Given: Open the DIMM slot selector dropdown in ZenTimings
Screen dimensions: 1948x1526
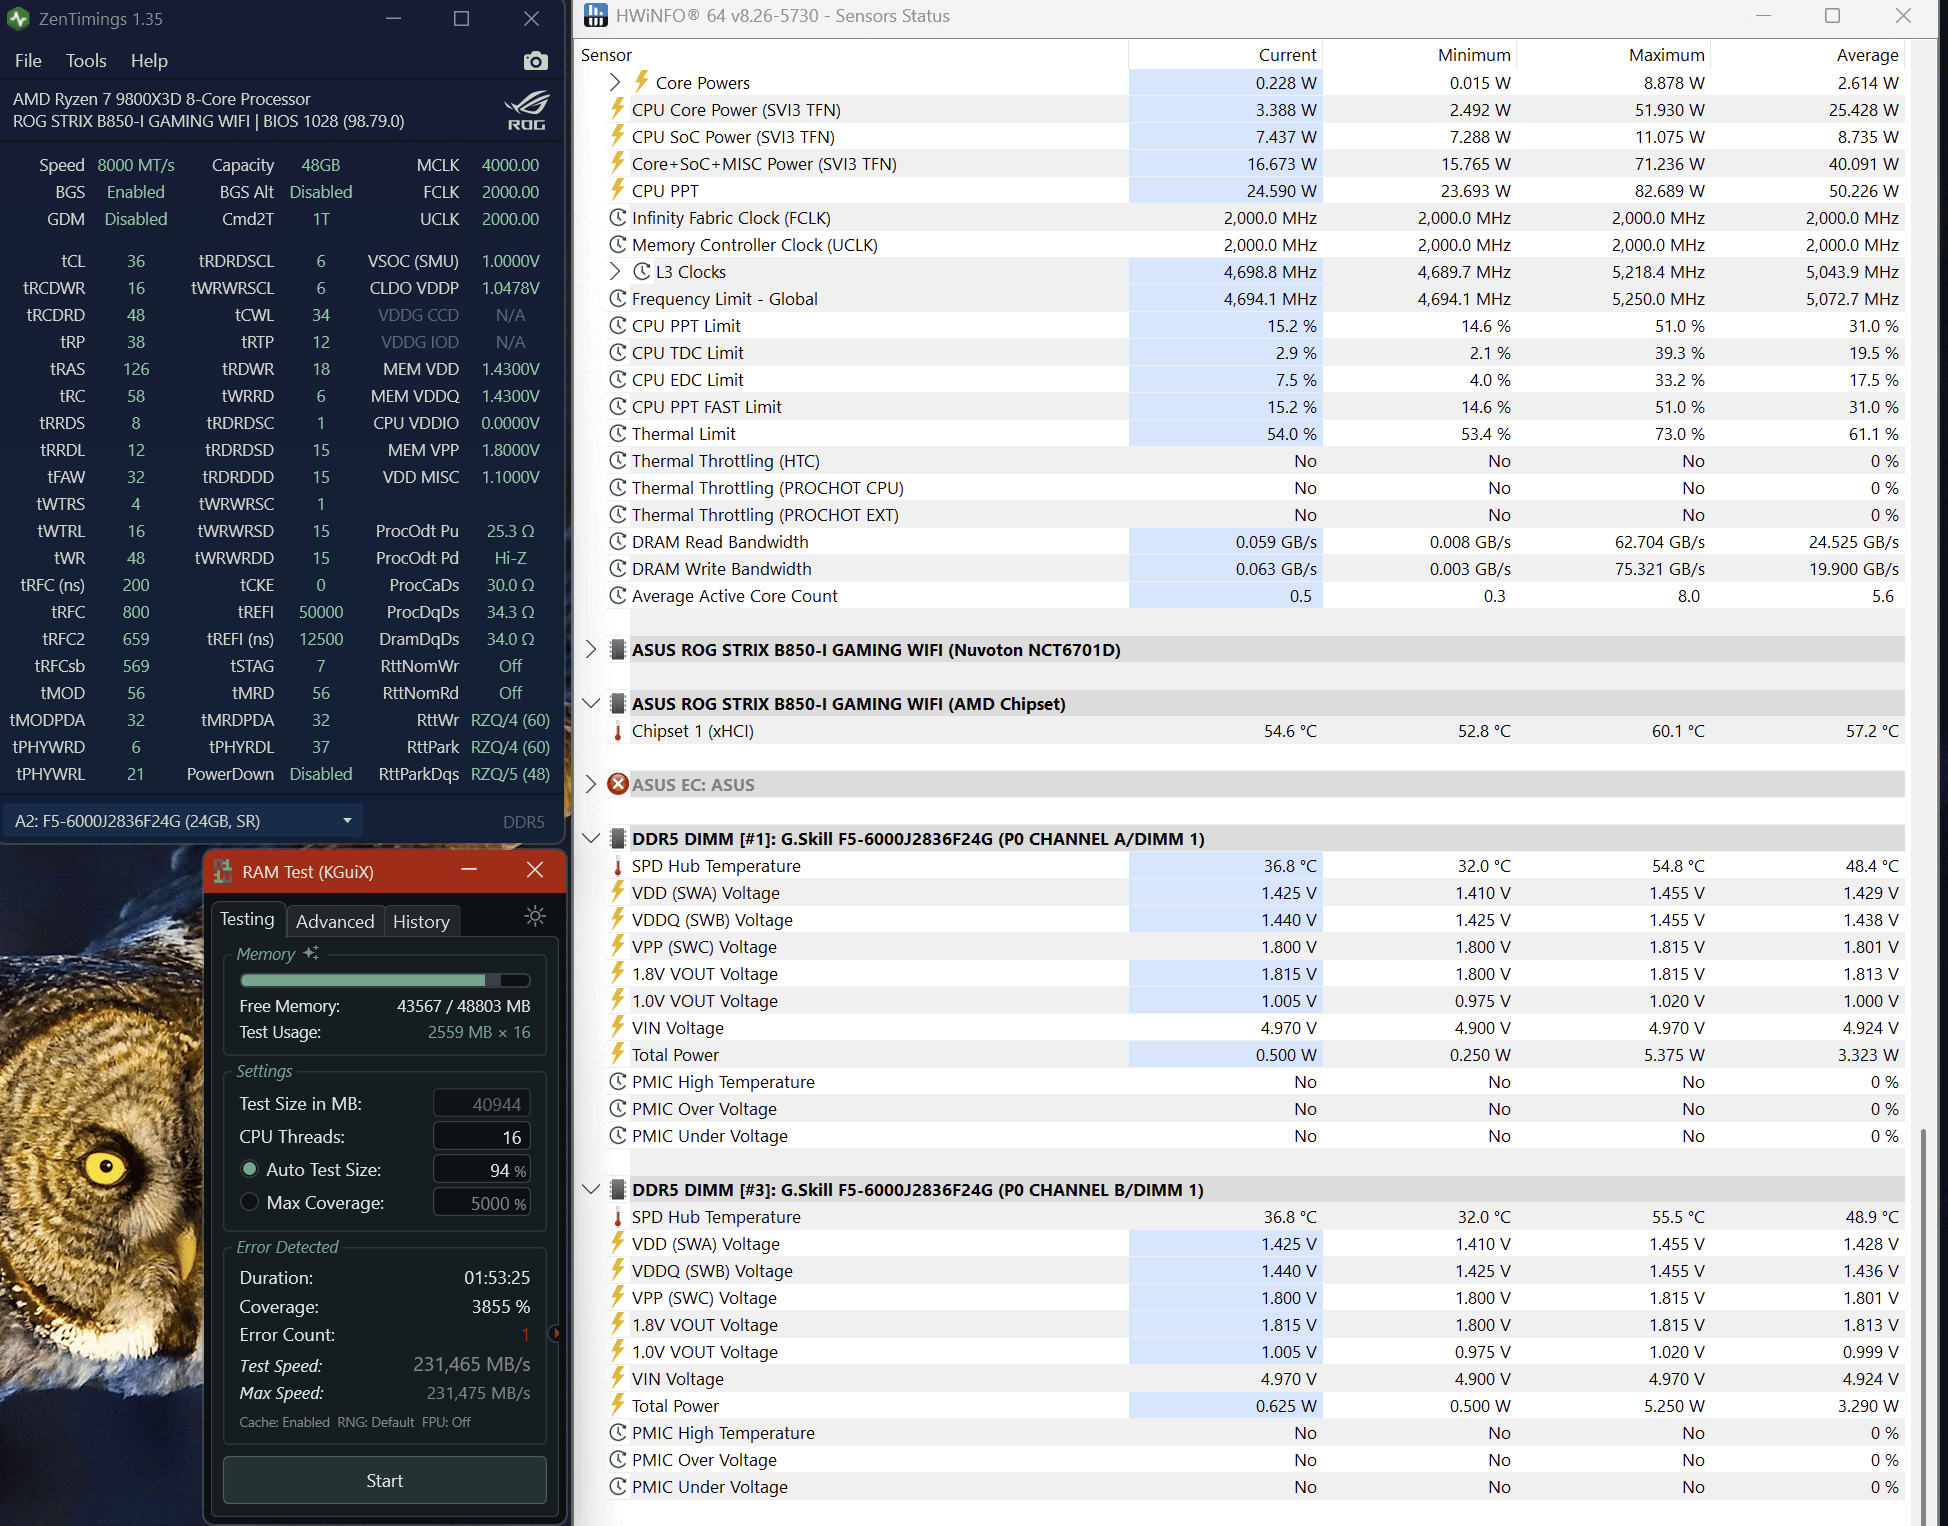Looking at the screenshot, I should pos(183,821).
